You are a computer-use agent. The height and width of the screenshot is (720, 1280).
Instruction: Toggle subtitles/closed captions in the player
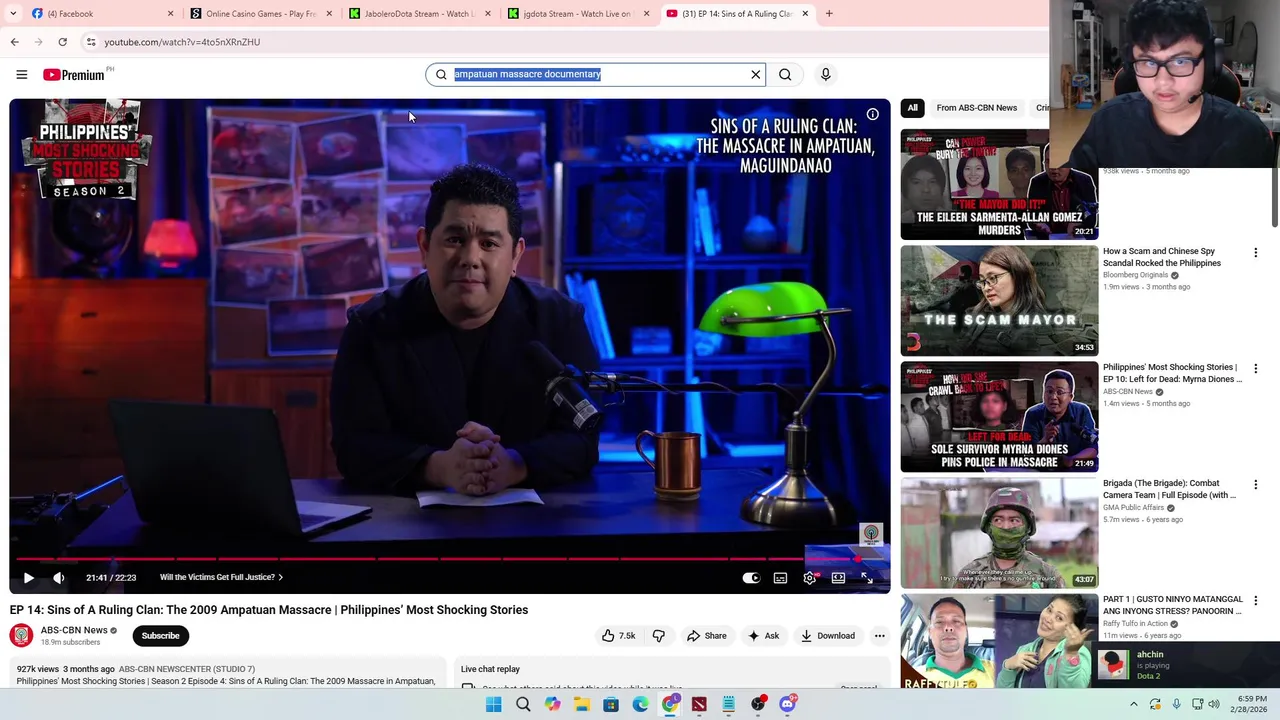780,577
